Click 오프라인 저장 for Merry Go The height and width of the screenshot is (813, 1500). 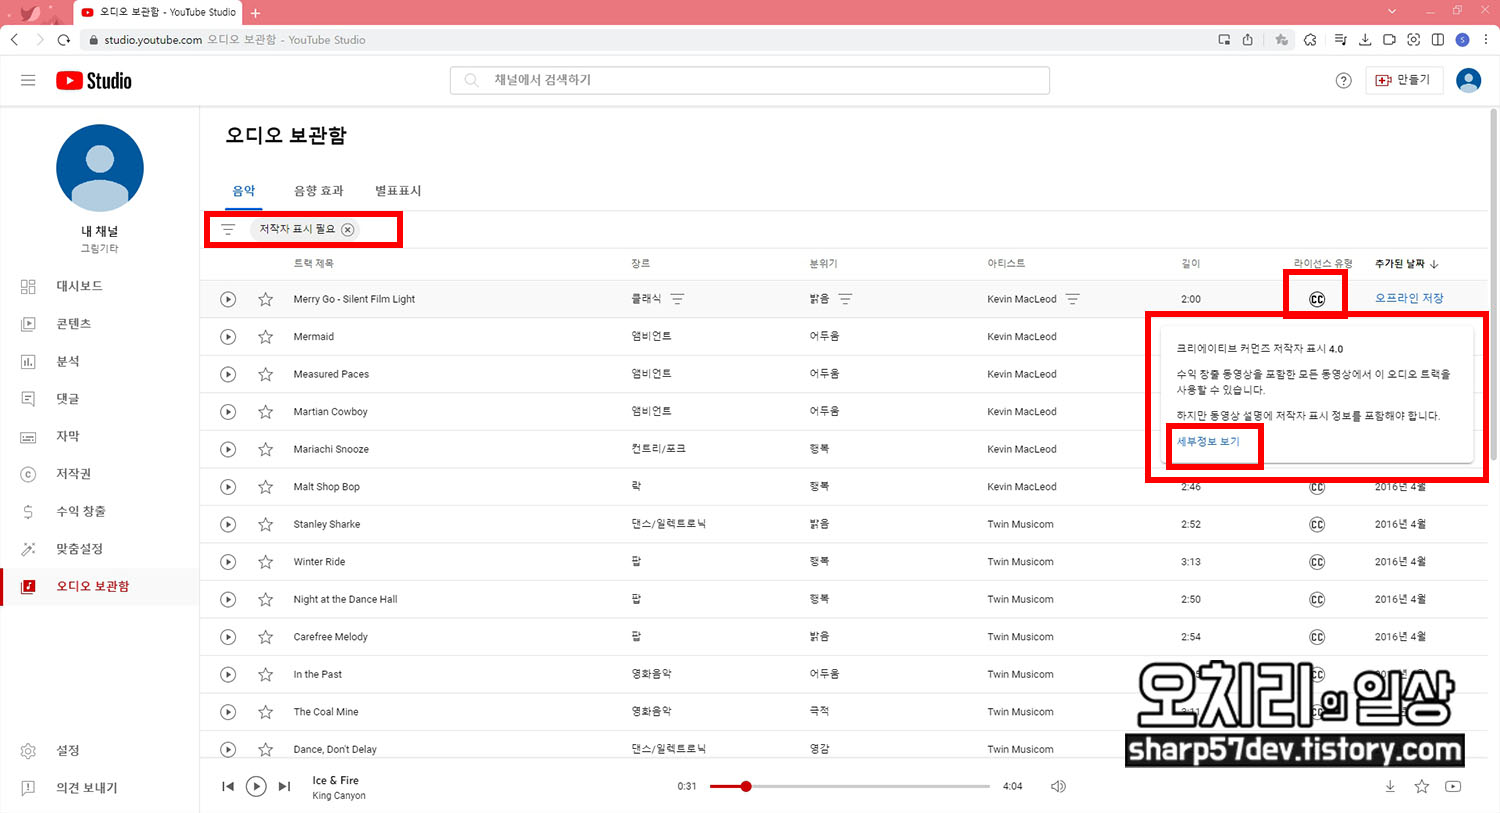pyautogui.click(x=1409, y=298)
